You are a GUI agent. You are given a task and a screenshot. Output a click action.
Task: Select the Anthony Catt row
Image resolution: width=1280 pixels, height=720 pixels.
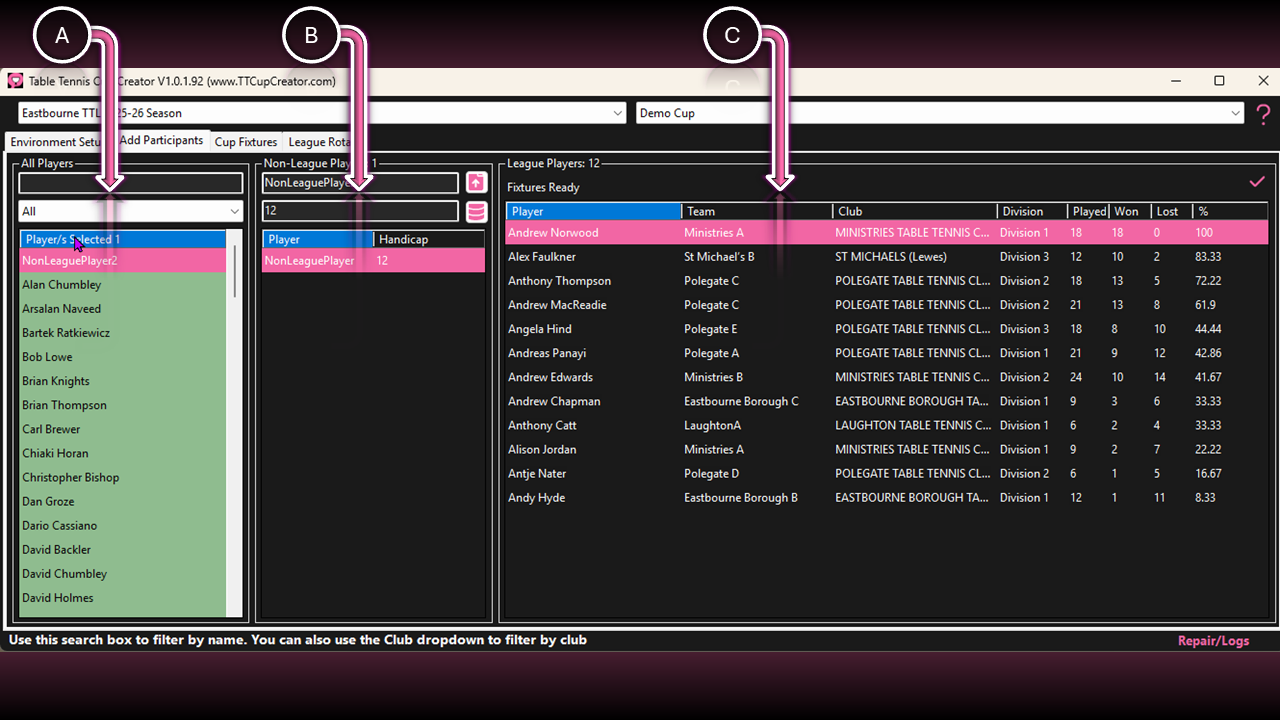(x=887, y=425)
